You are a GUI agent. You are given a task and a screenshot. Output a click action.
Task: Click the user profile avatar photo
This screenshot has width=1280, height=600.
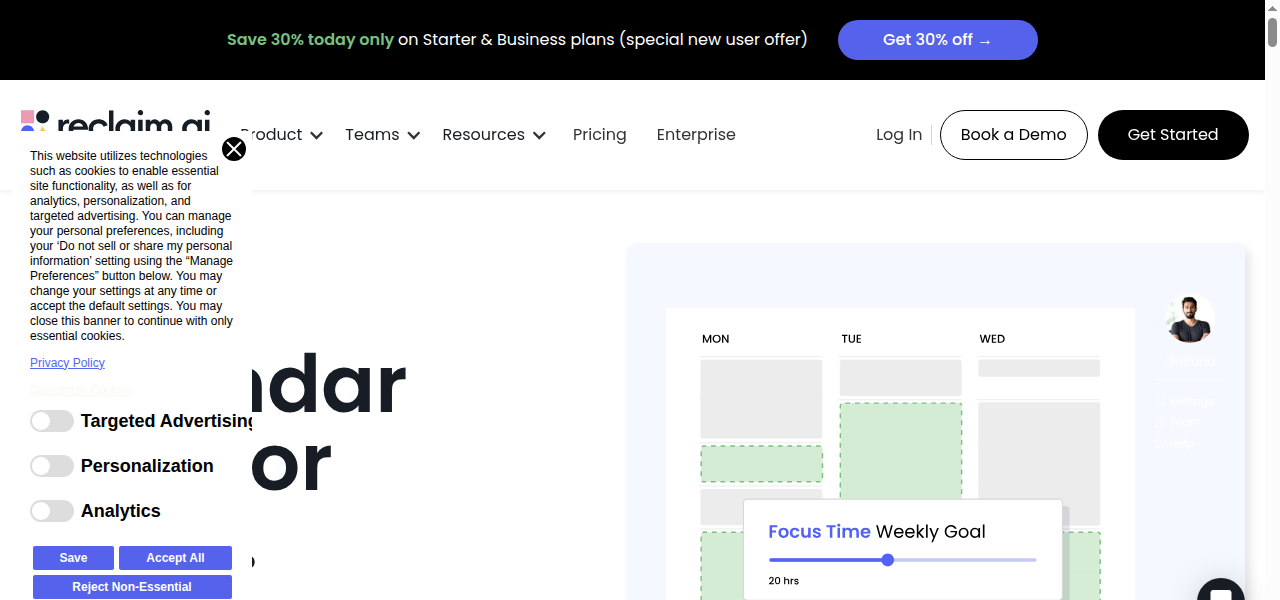1189,319
